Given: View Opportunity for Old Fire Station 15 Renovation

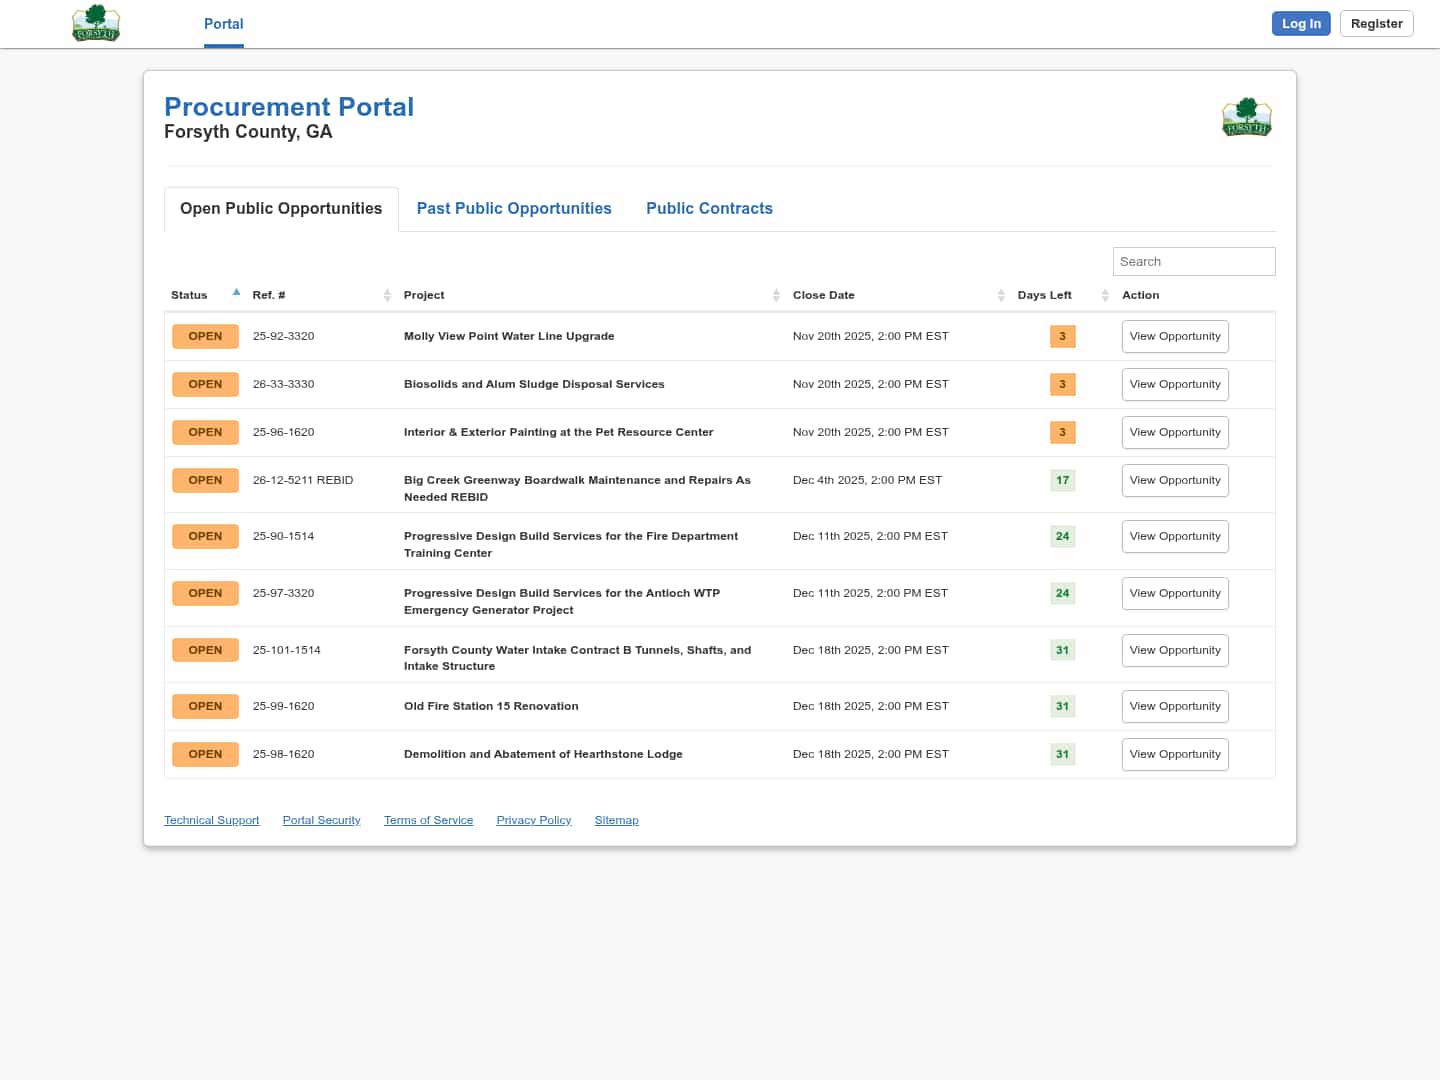Looking at the screenshot, I should point(1175,706).
